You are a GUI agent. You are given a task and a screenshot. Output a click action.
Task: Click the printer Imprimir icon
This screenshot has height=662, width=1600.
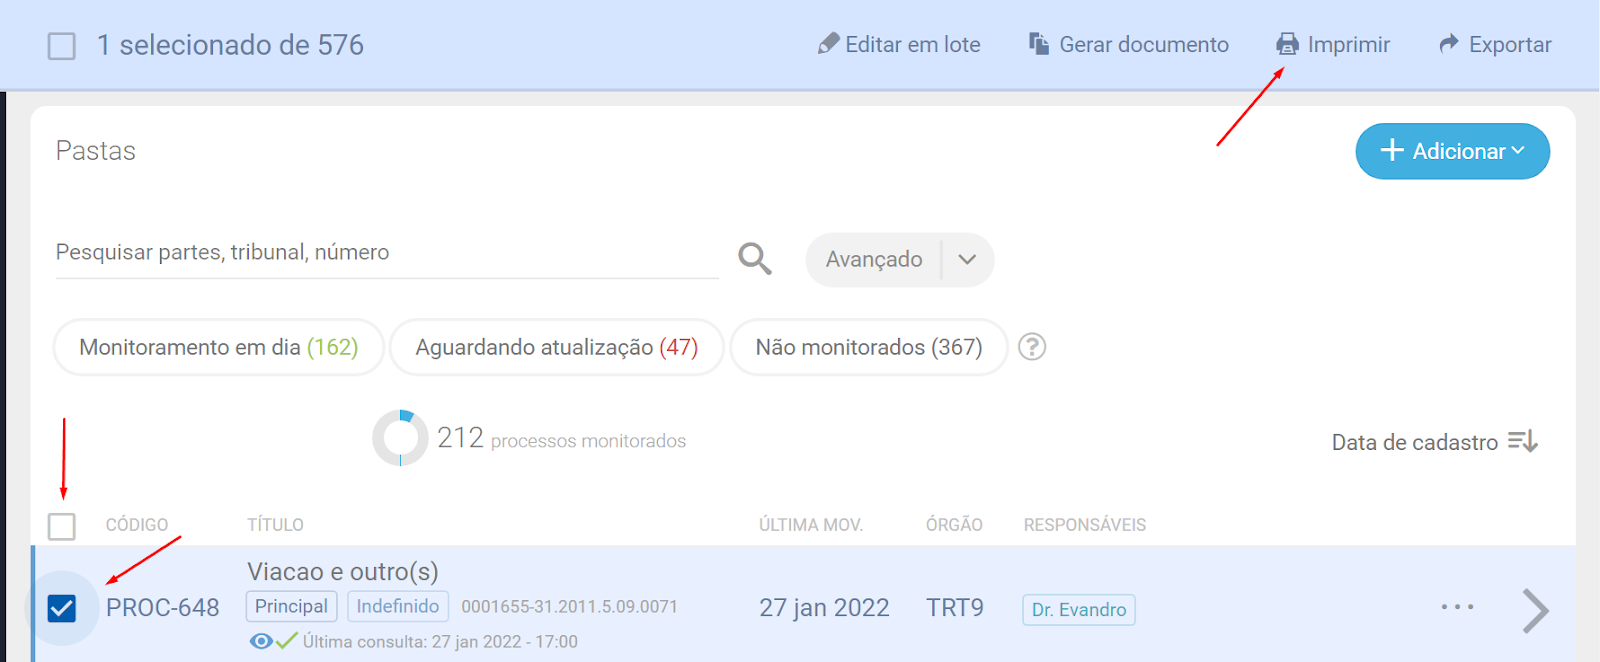click(1287, 44)
